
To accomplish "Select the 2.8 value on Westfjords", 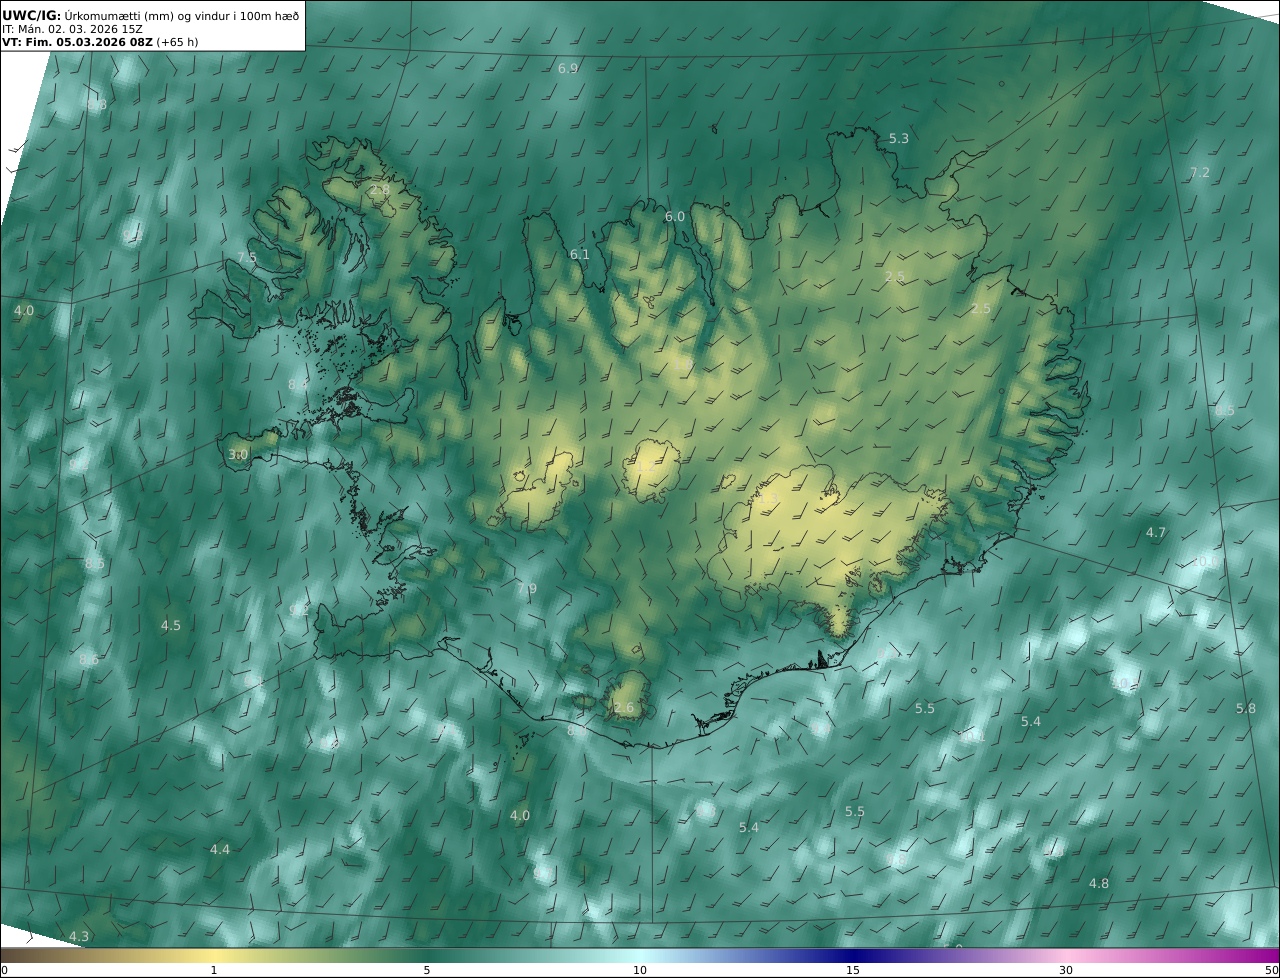I will point(380,189).
